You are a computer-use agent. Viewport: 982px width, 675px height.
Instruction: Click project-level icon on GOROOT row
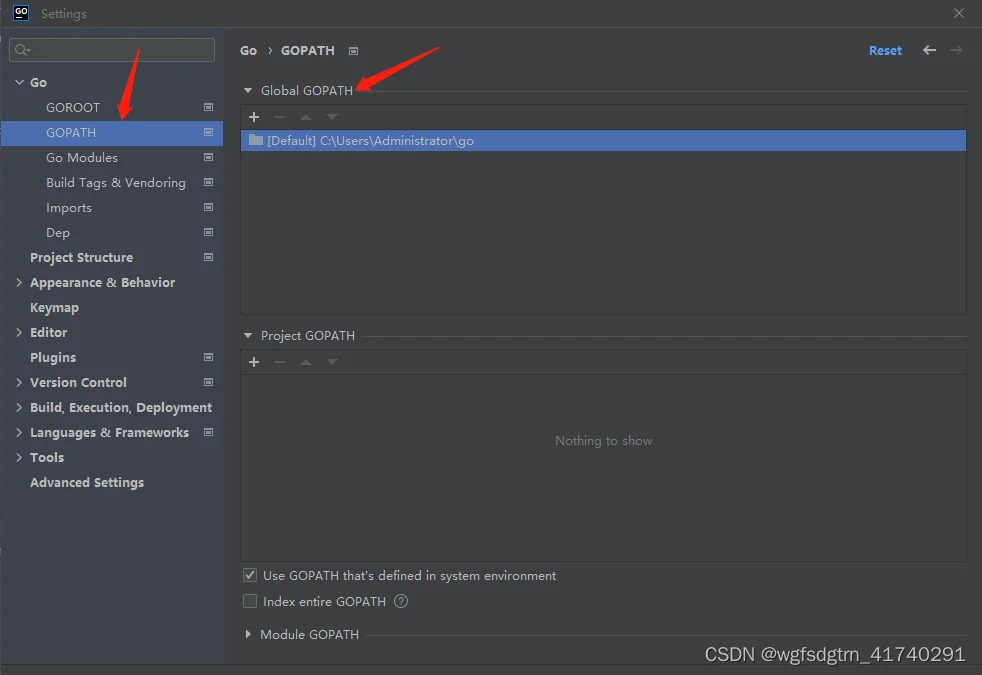[209, 107]
